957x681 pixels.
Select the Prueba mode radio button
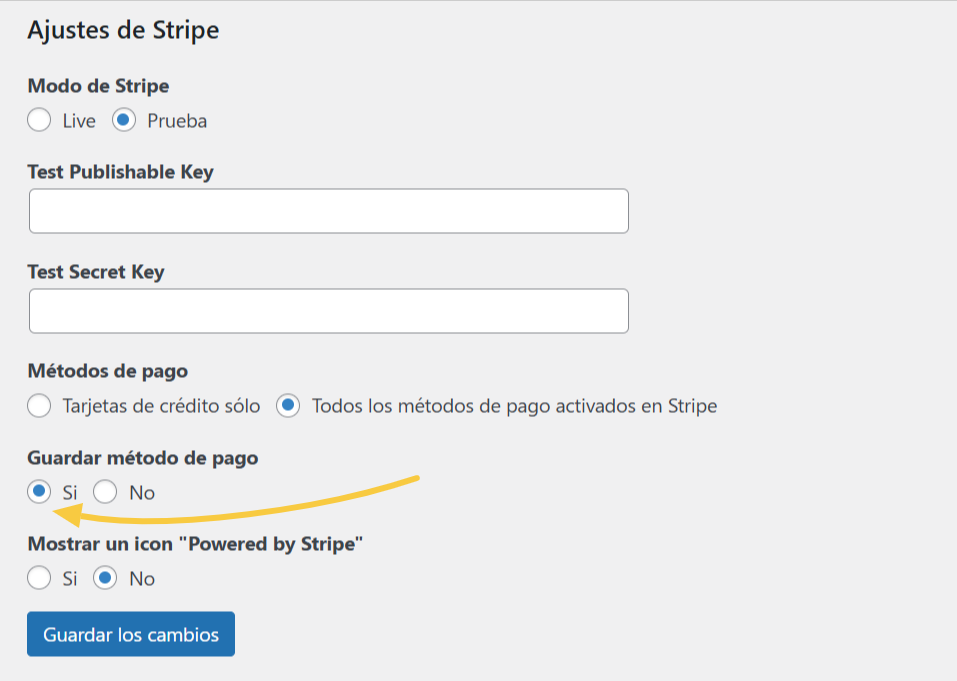[x=124, y=120]
